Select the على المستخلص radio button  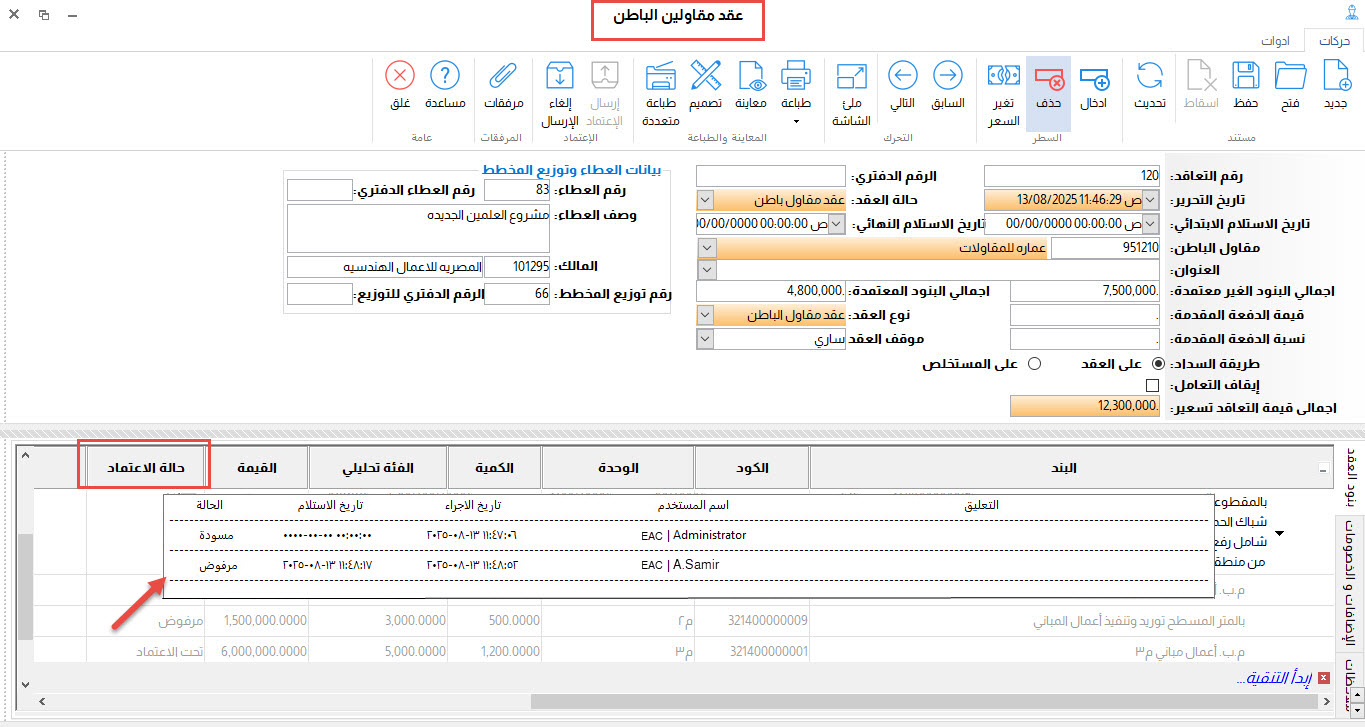coord(1035,364)
